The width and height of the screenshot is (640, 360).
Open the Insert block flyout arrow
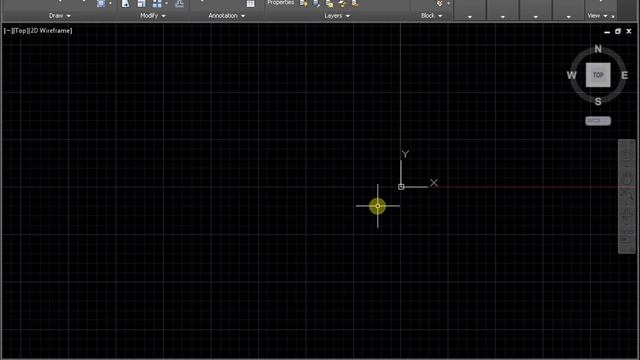coord(448,3)
